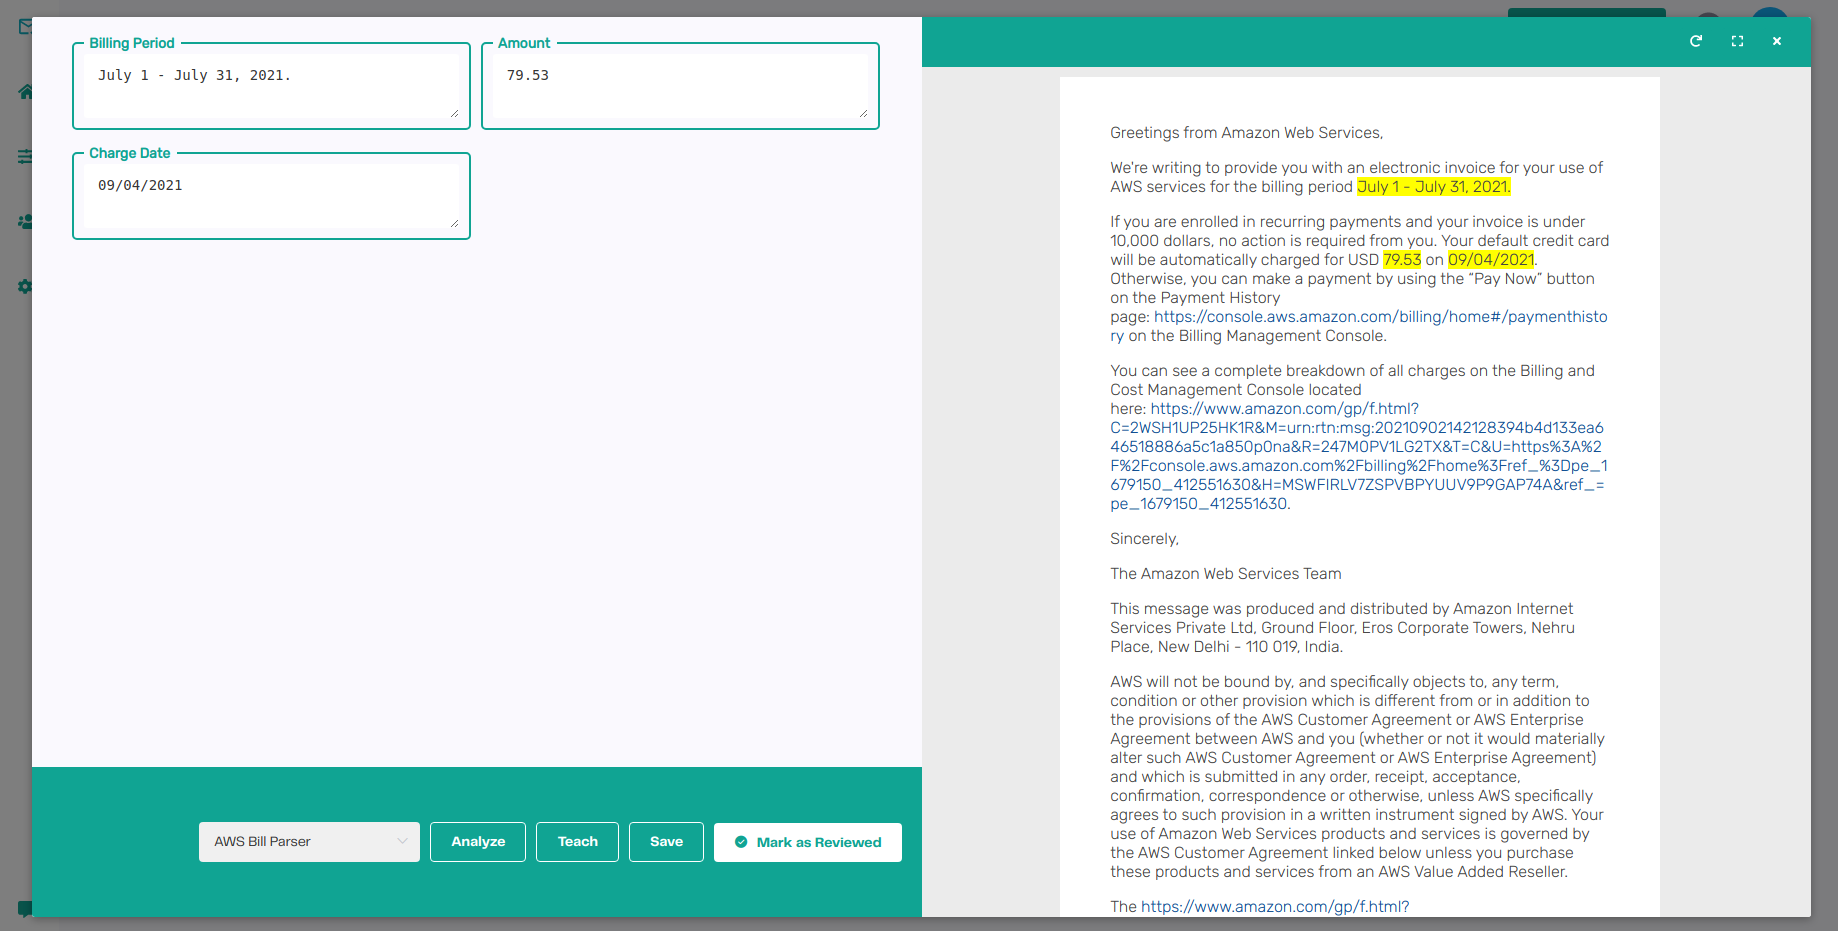Click the 'Billing Period' field label
The height and width of the screenshot is (931, 1838).
pyautogui.click(x=132, y=43)
